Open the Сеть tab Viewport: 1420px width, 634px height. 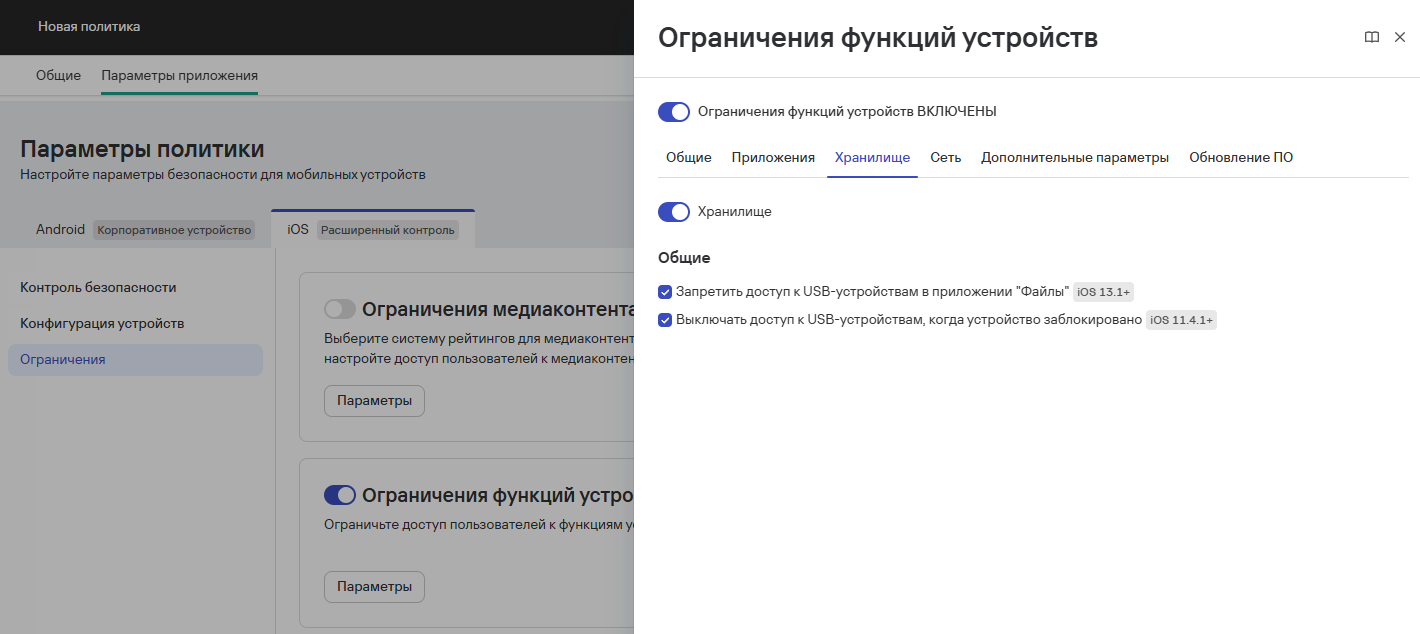946,158
